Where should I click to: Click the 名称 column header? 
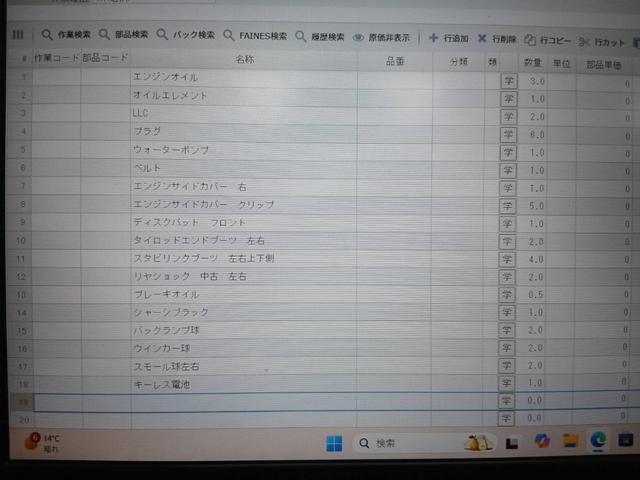243,59
